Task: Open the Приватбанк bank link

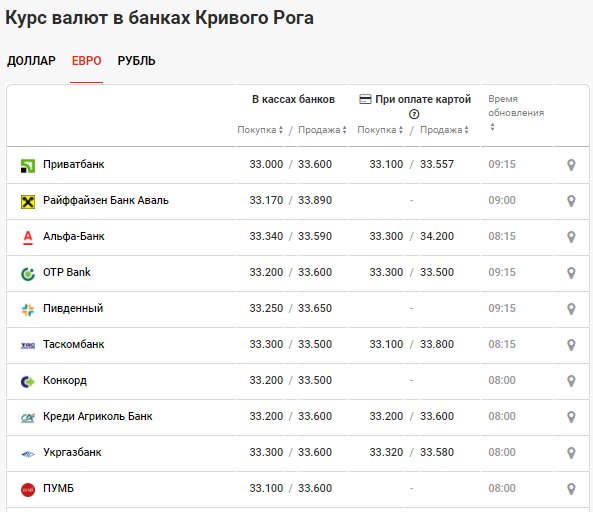Action: click(74, 164)
